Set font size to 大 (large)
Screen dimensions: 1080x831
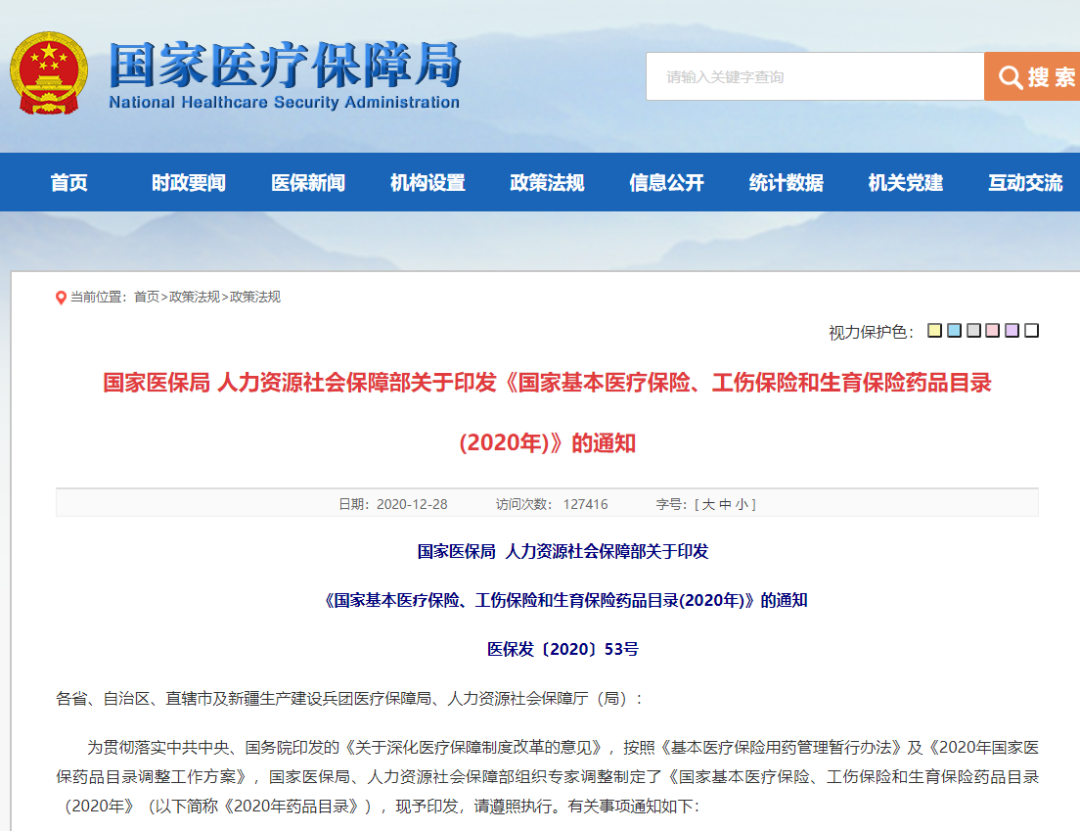click(x=708, y=504)
